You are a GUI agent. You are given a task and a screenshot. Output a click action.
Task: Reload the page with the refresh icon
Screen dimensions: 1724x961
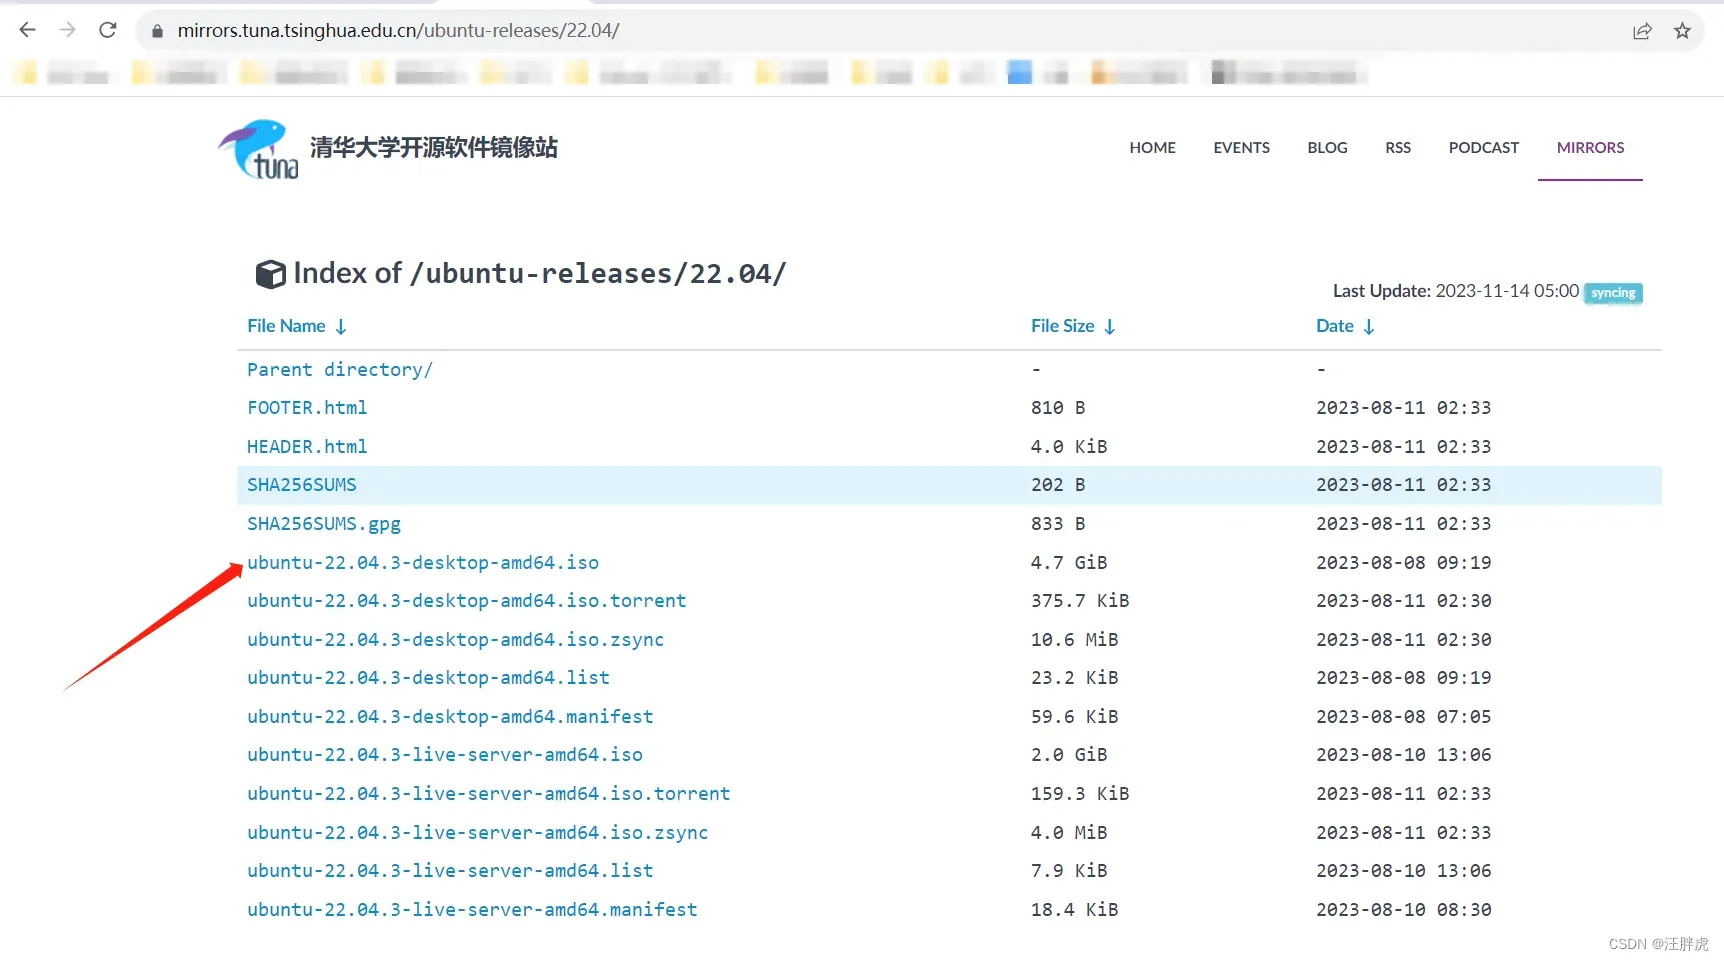(108, 30)
